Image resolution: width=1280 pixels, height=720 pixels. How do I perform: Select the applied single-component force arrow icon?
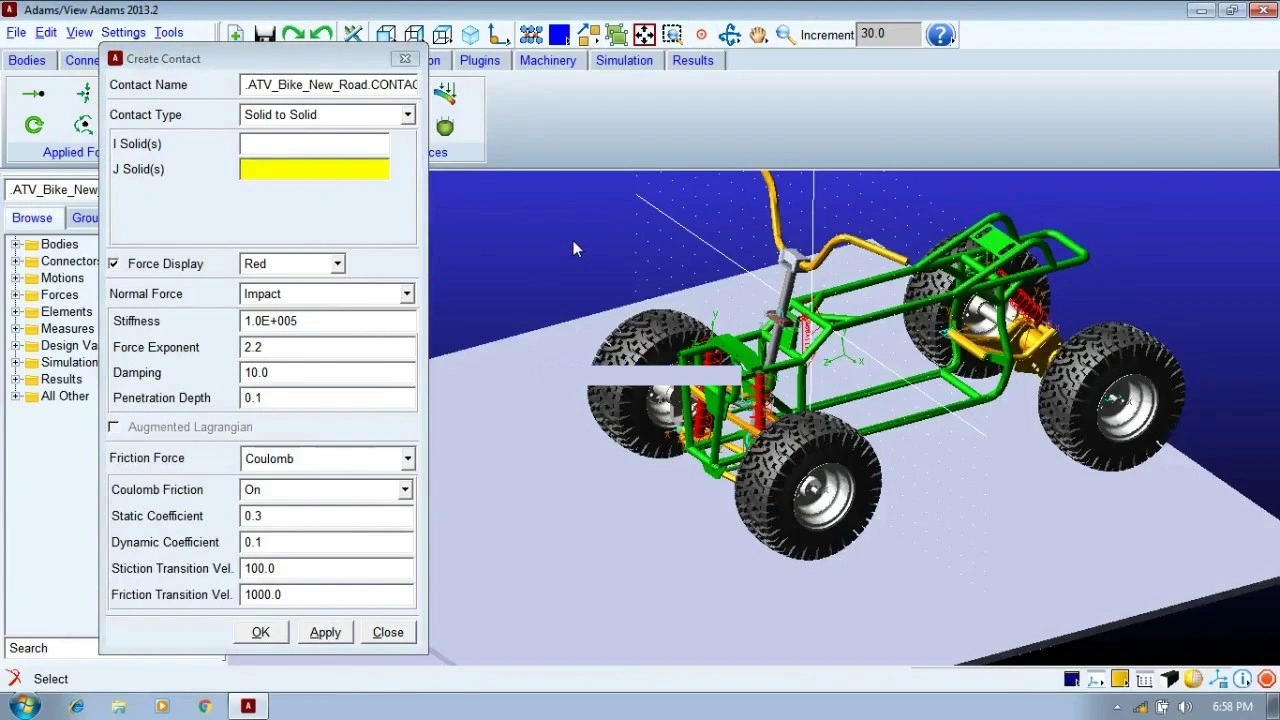(x=33, y=94)
